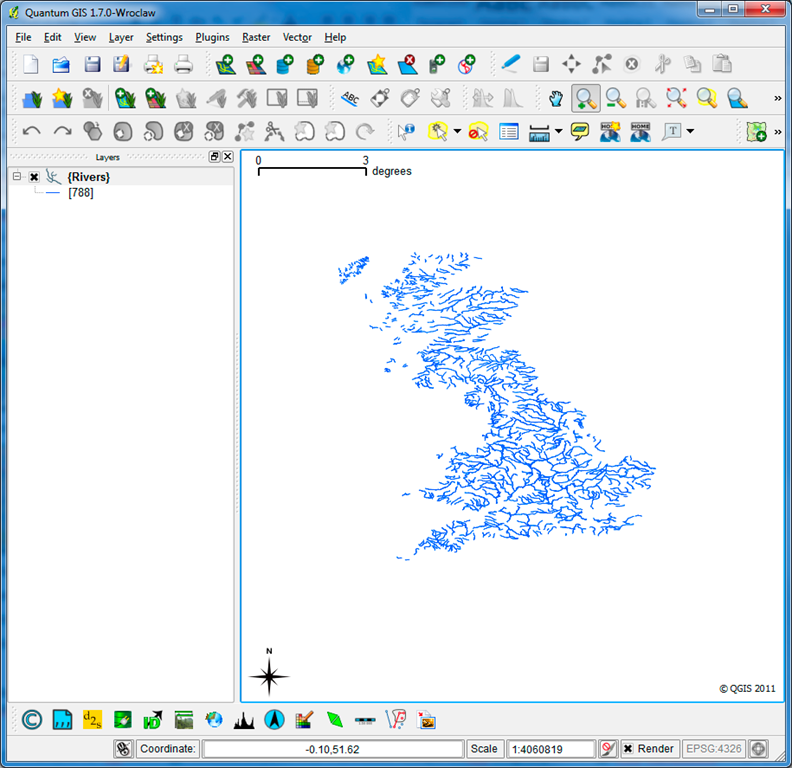Click the Move Feature cross-arrows icon
The height and width of the screenshot is (768, 792).
tap(571, 65)
